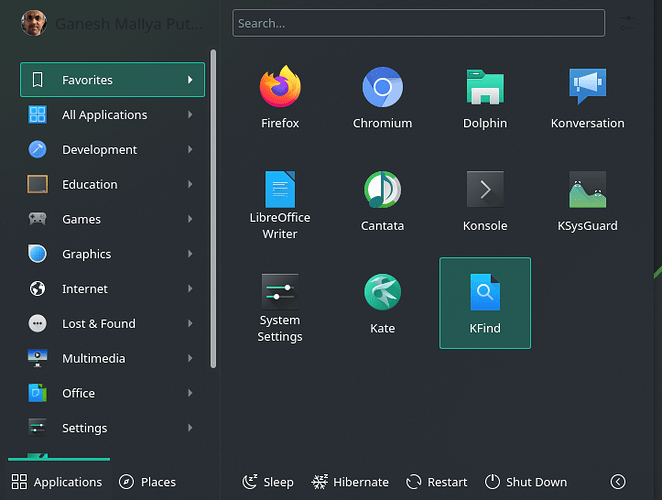Open the Chromium browser icon
This screenshot has width=662, height=500.
click(x=382, y=87)
